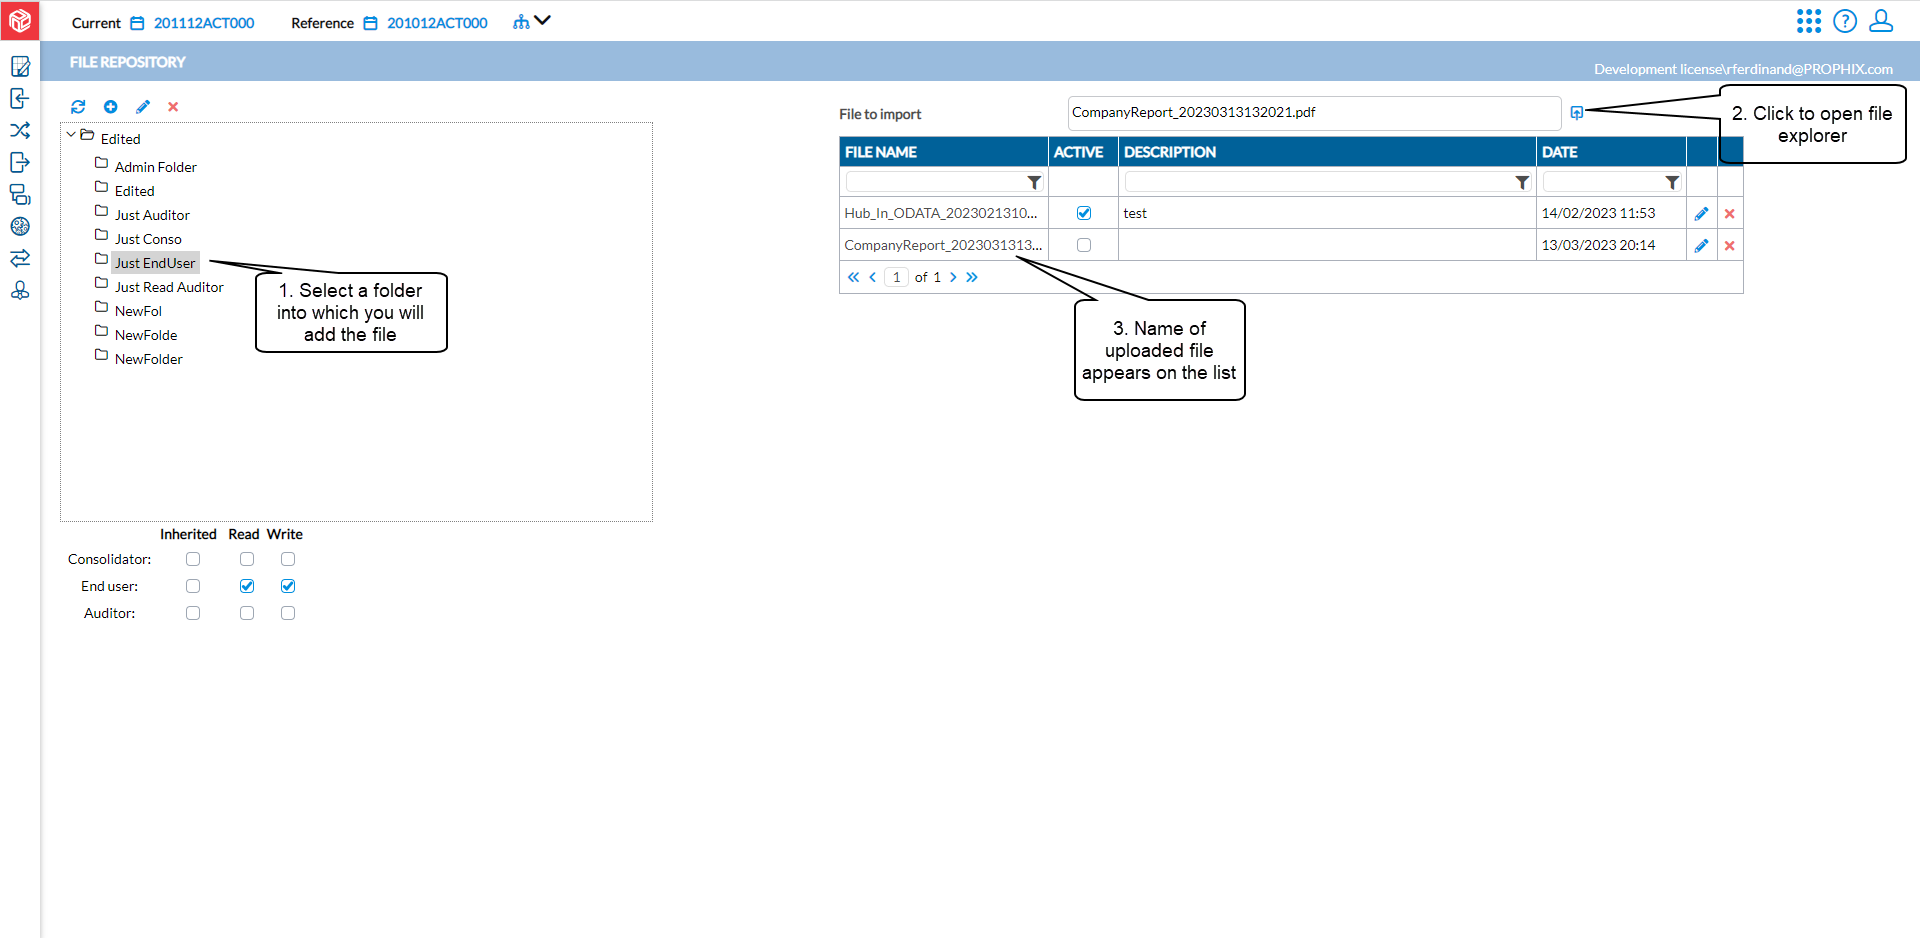Toggle Consolidator Write checkbox
The image size is (1920, 938).
pyautogui.click(x=288, y=559)
